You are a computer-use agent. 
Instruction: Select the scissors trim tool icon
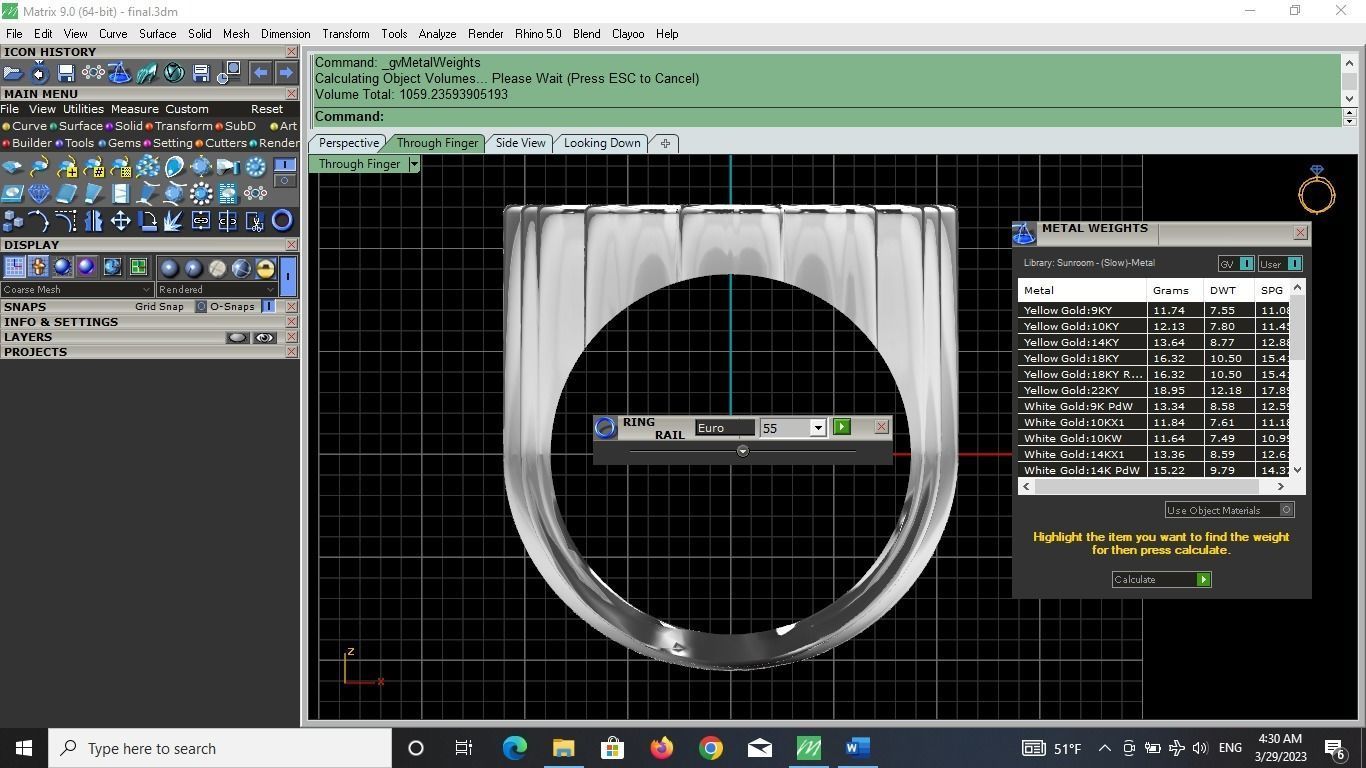(255, 220)
